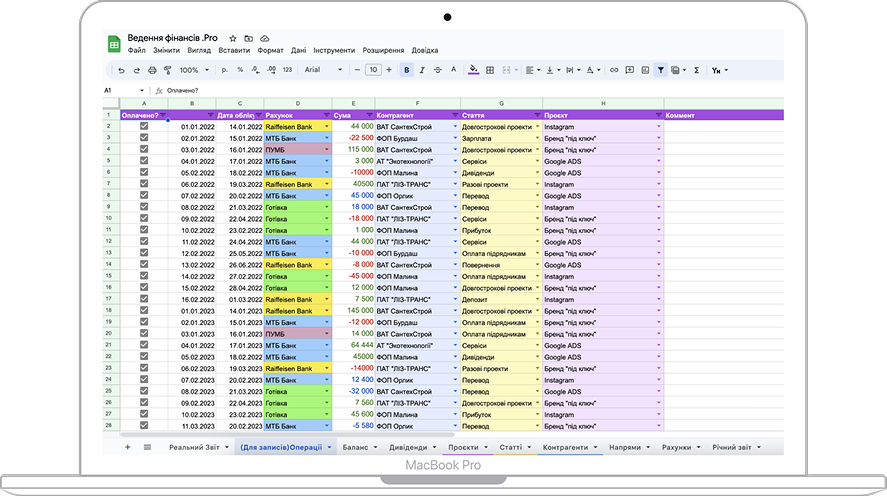This screenshot has width=887, height=496.
Task: Open filter dropdown on Рахунок header
Action: [x=326, y=115]
